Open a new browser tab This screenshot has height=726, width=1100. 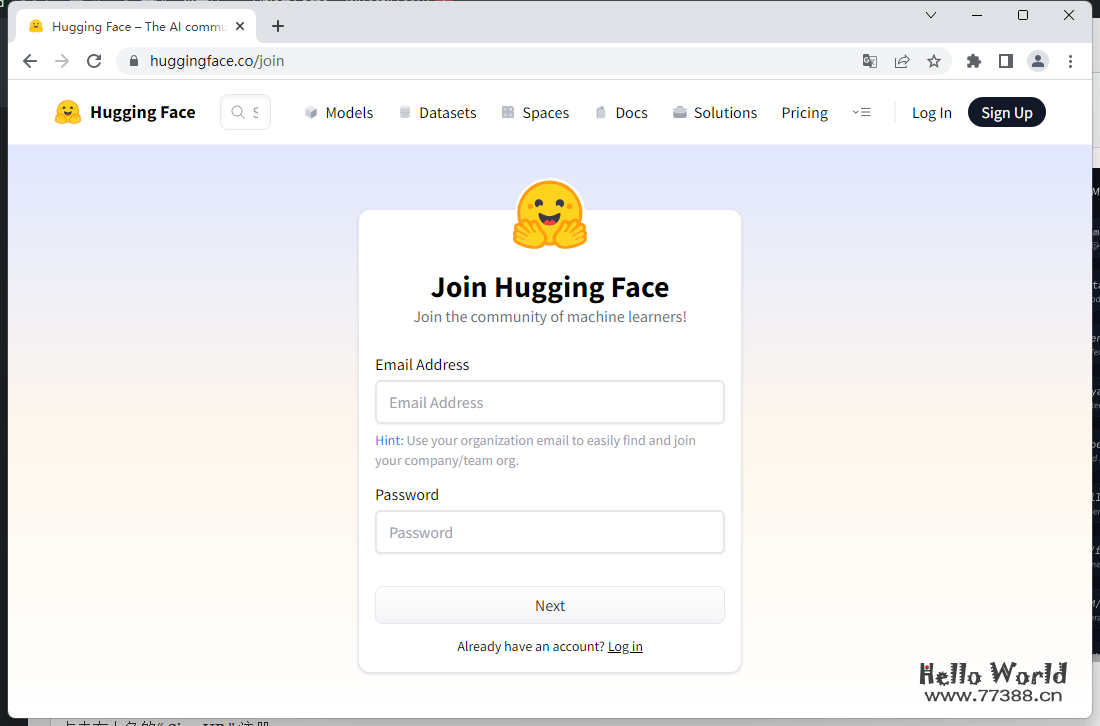coord(278,26)
